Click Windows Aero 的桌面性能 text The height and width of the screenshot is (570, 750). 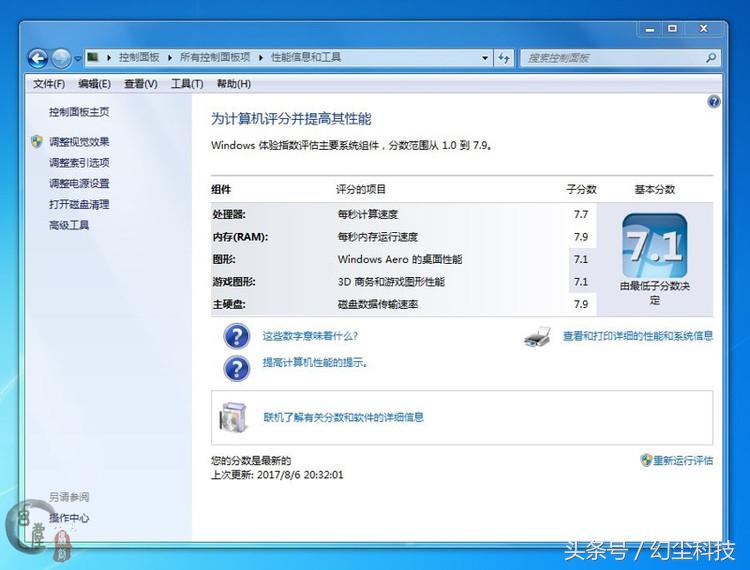[x=400, y=260]
